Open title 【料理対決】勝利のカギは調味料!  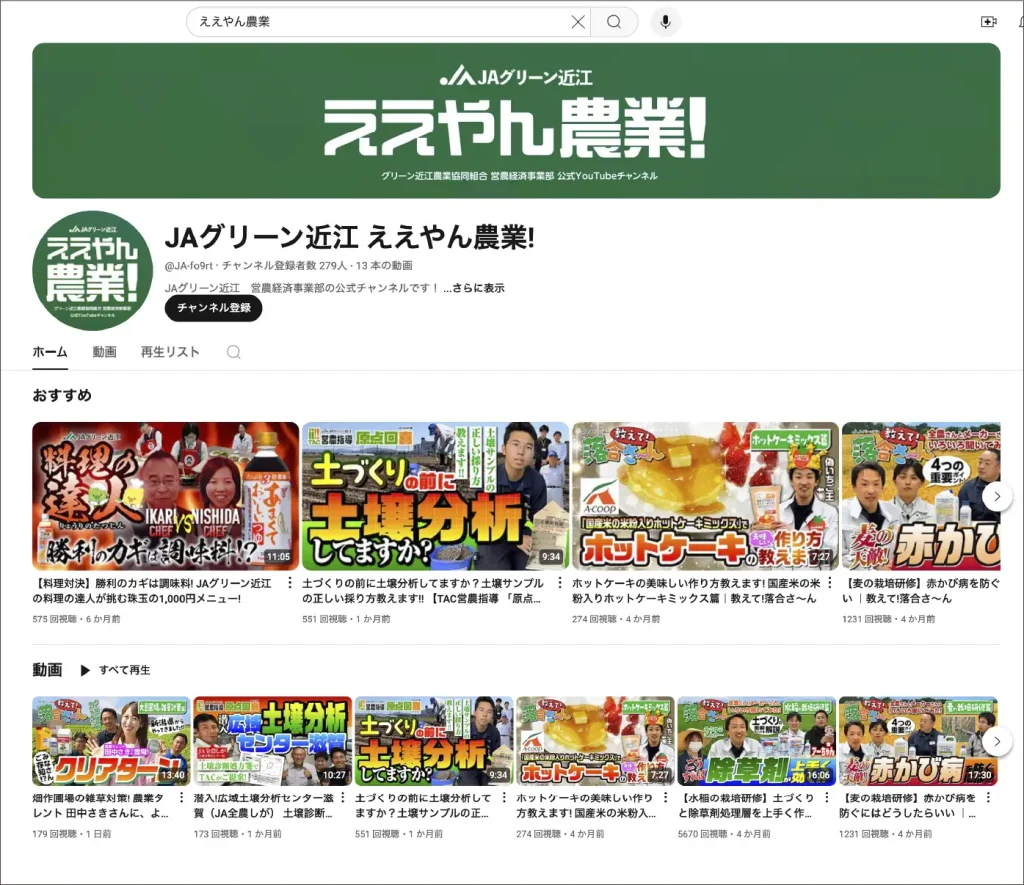[152, 590]
